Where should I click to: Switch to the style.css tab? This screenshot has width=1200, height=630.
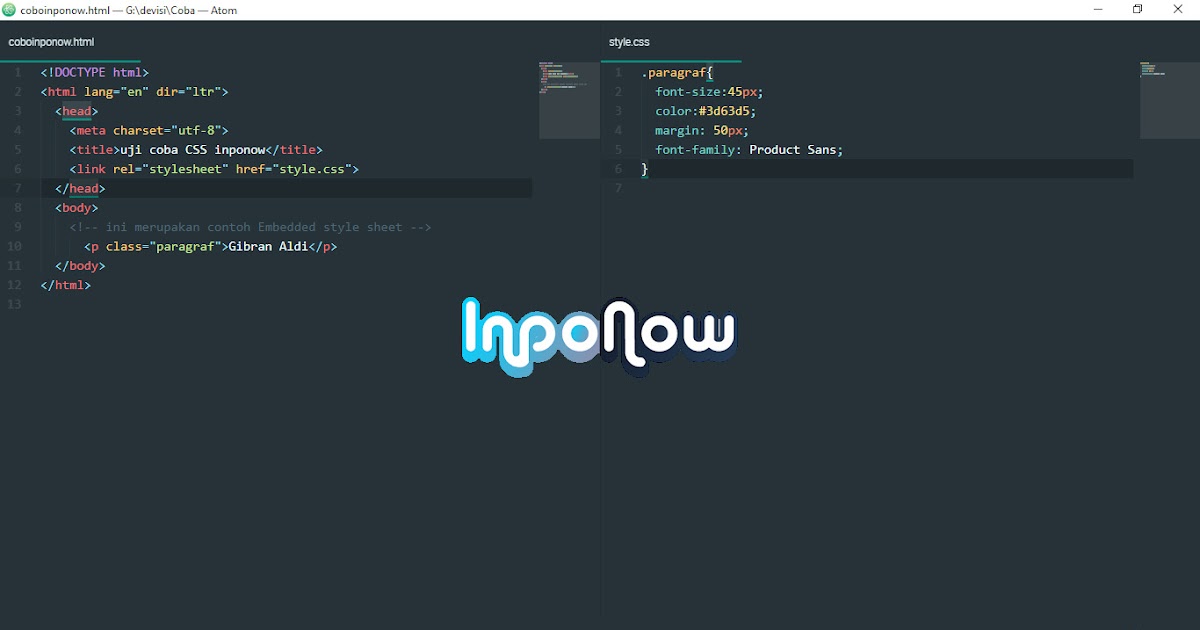(x=629, y=43)
